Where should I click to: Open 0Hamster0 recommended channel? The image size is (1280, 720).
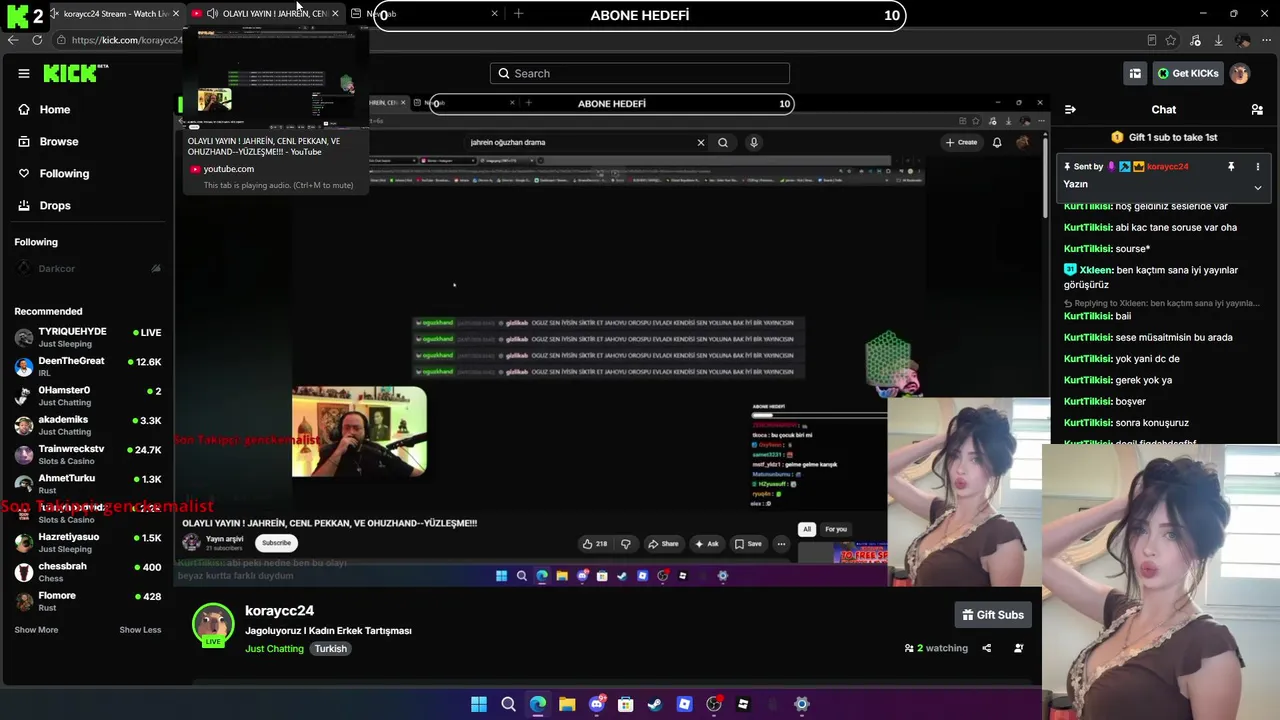tap(88, 396)
